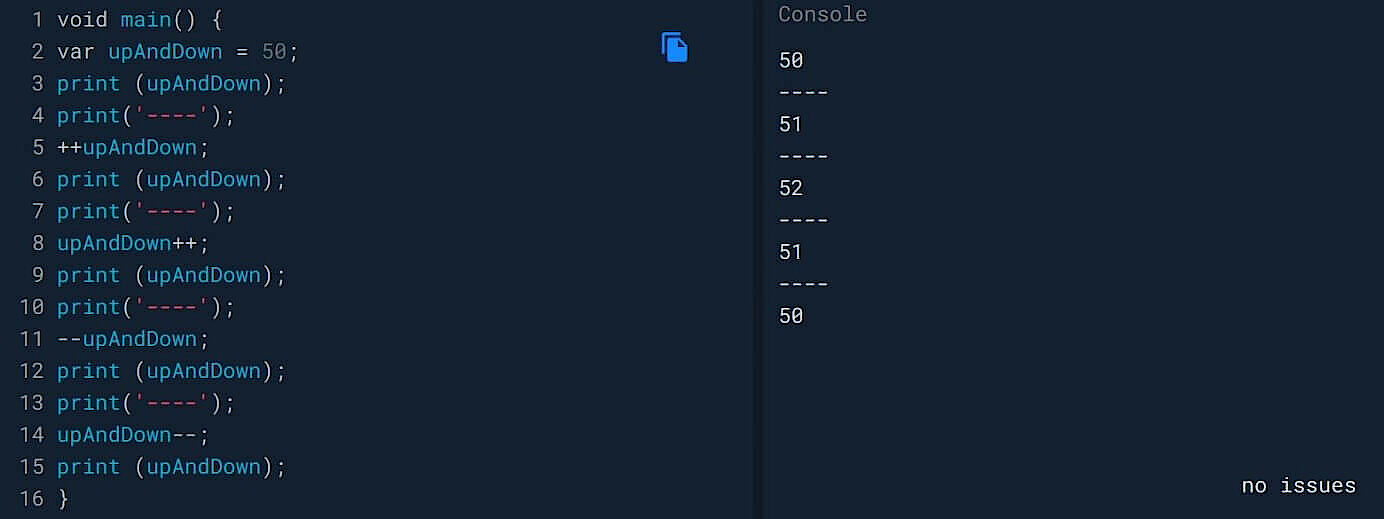Open the 'no issues' status label
The width and height of the screenshot is (1384, 519).
(1298, 486)
